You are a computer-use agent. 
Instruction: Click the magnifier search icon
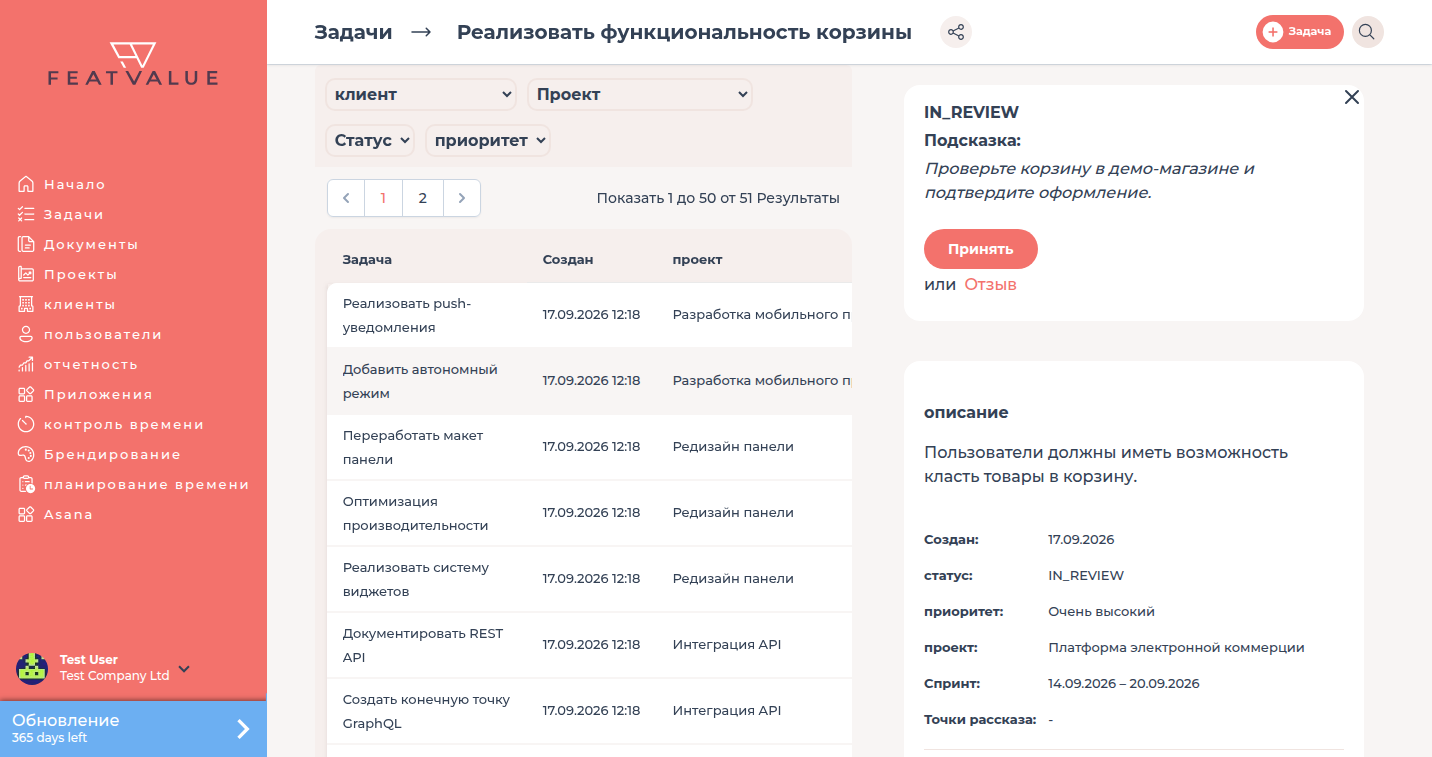tap(1367, 32)
